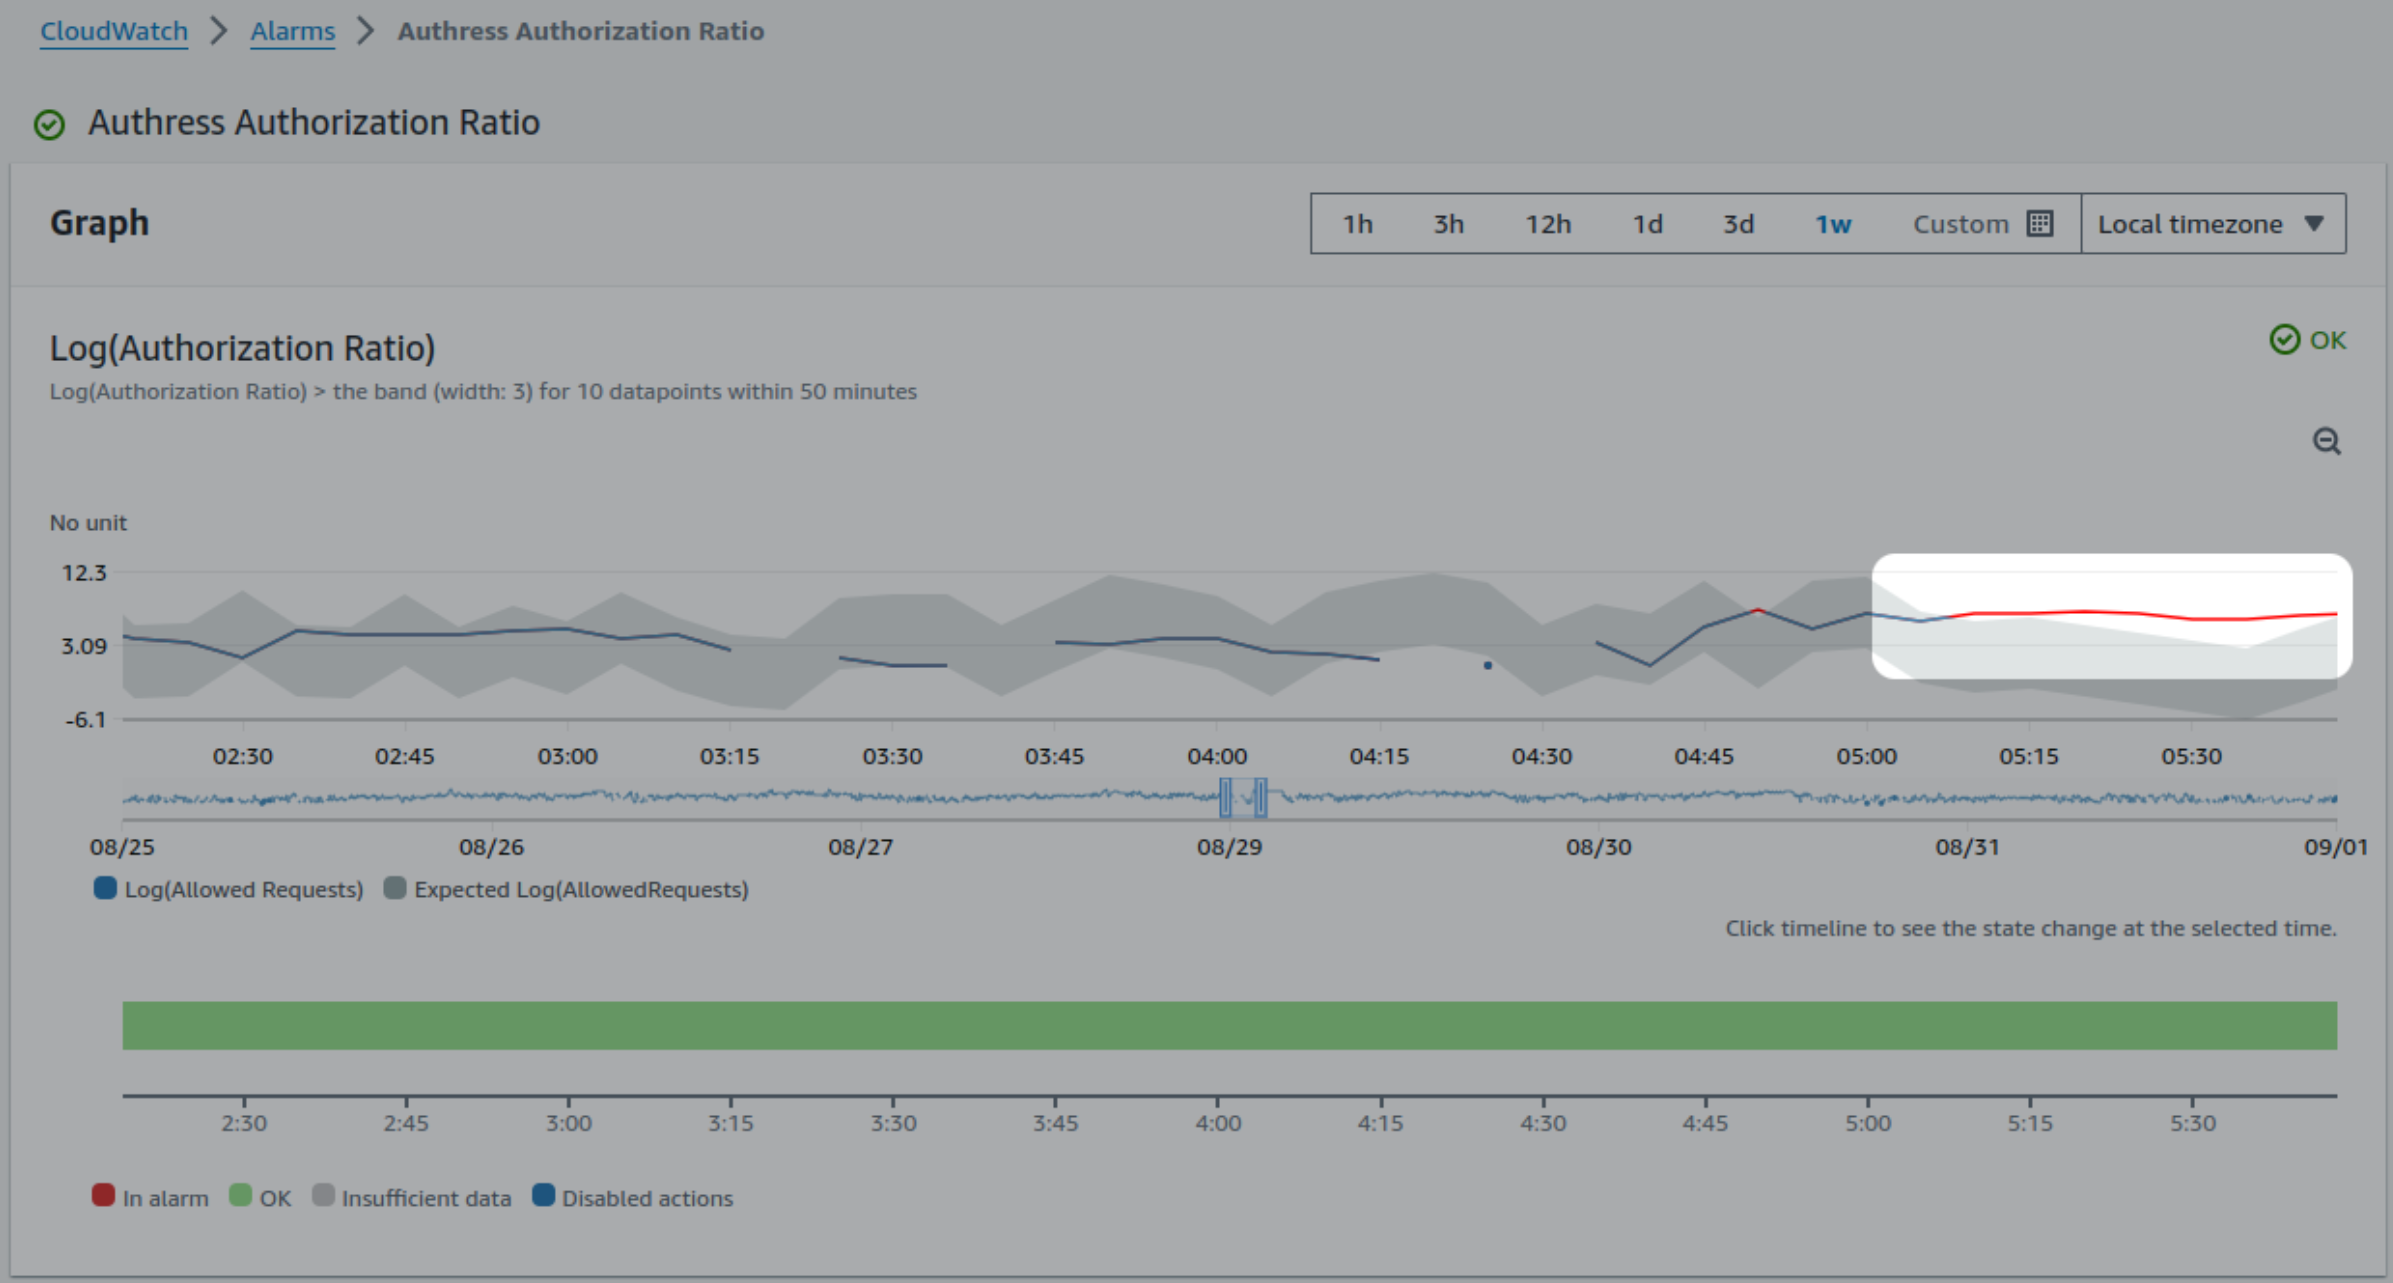Select the In alarm red legend marker
This screenshot has width=2393, height=1283.
pyautogui.click(x=103, y=1195)
